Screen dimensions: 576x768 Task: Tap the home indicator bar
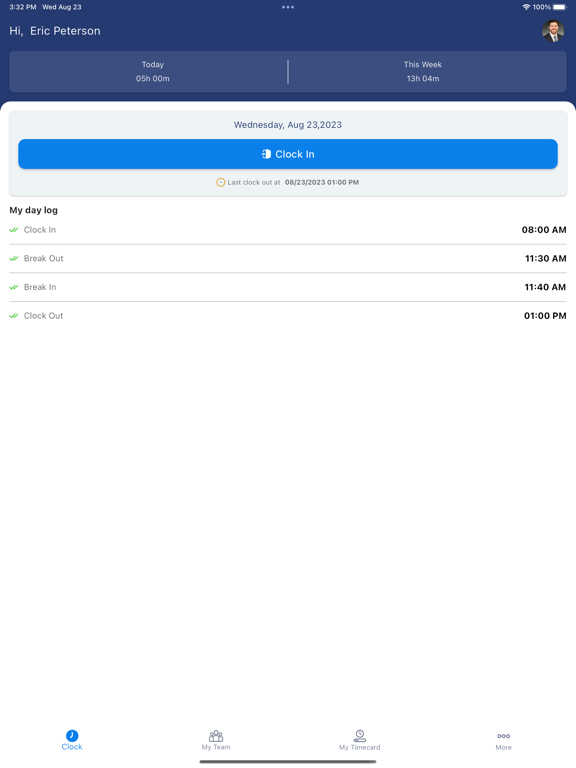[x=288, y=762]
